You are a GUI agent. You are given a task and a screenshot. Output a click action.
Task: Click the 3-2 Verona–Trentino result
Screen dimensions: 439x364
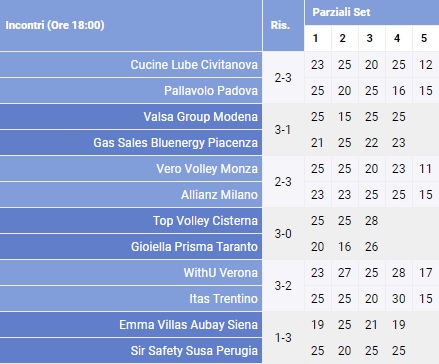(283, 286)
